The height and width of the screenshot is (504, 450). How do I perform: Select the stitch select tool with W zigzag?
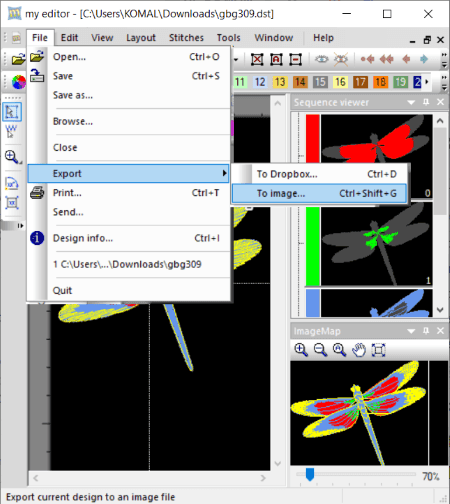pyautogui.click(x=11, y=131)
